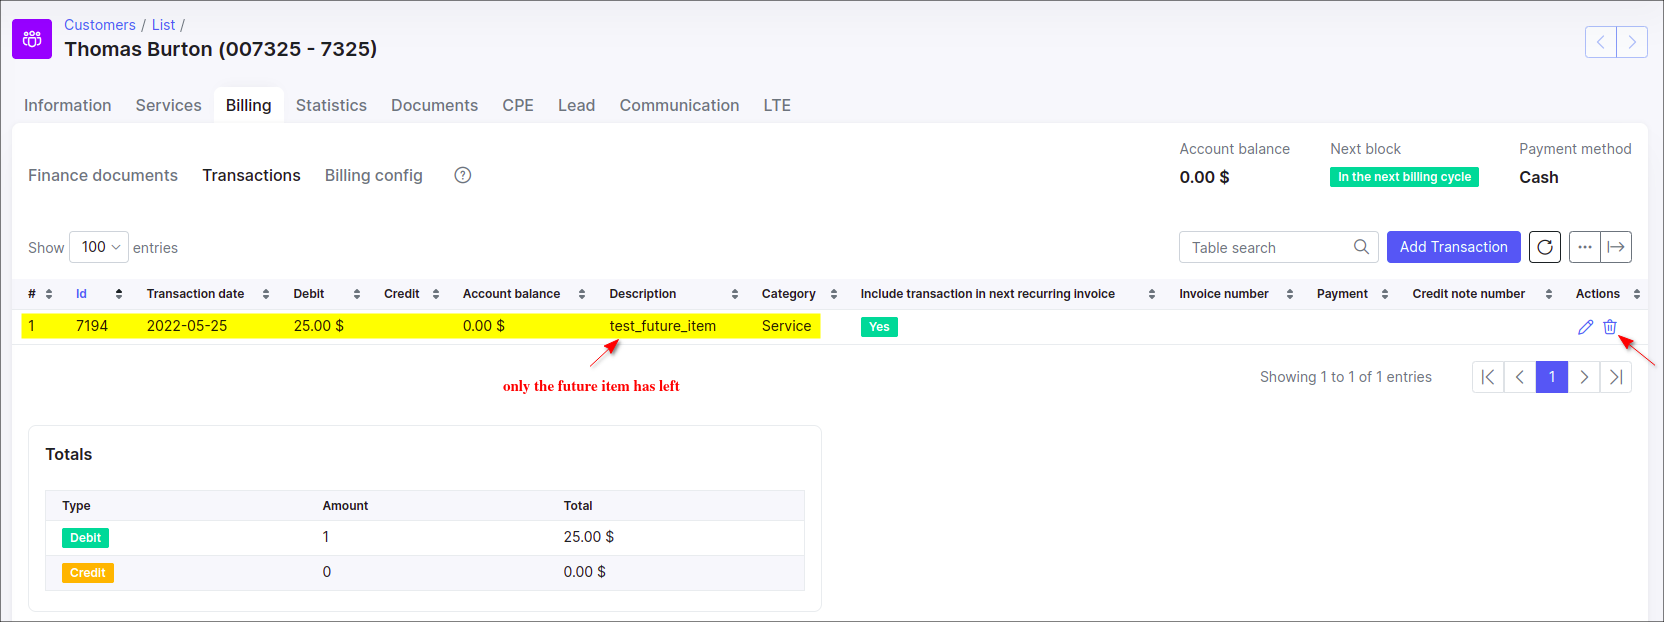Go to previous customer with top-right arrow
1664x622 pixels.
1601,42
